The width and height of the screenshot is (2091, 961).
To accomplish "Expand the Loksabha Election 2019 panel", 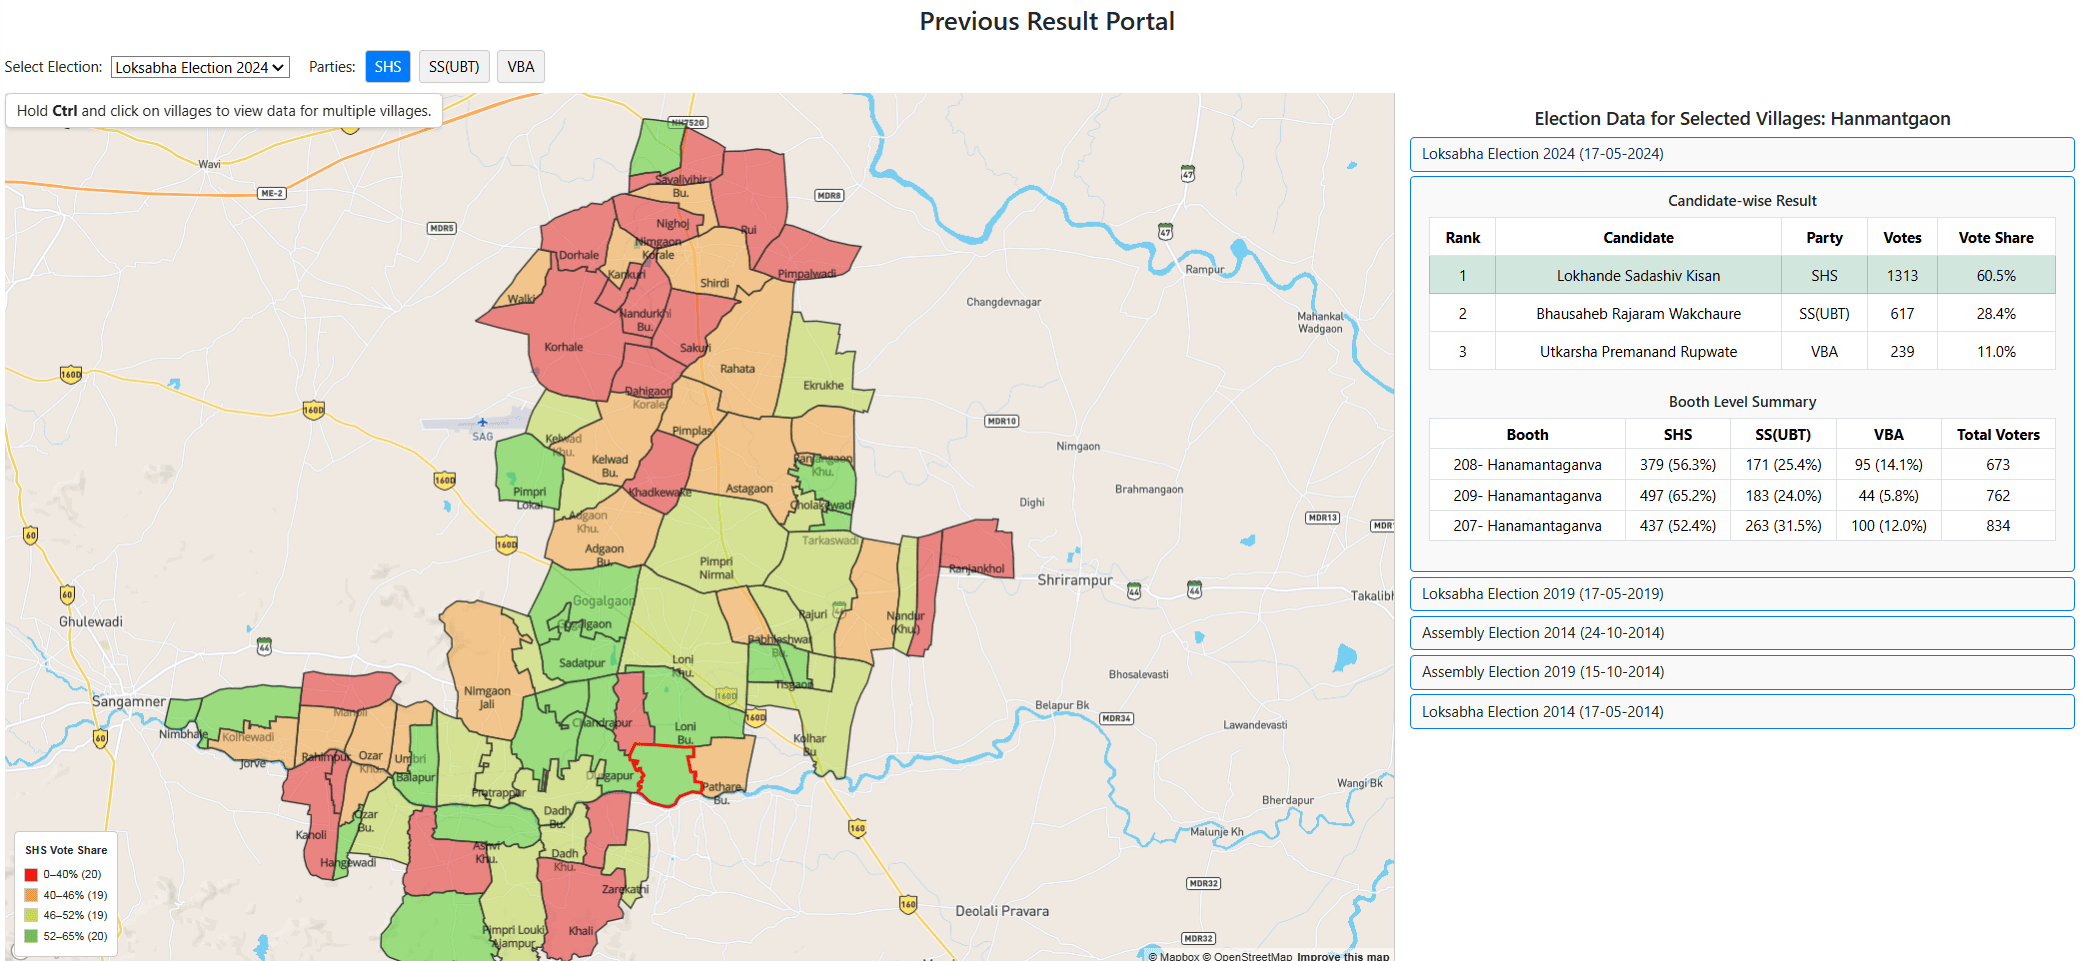I will coord(1742,593).
